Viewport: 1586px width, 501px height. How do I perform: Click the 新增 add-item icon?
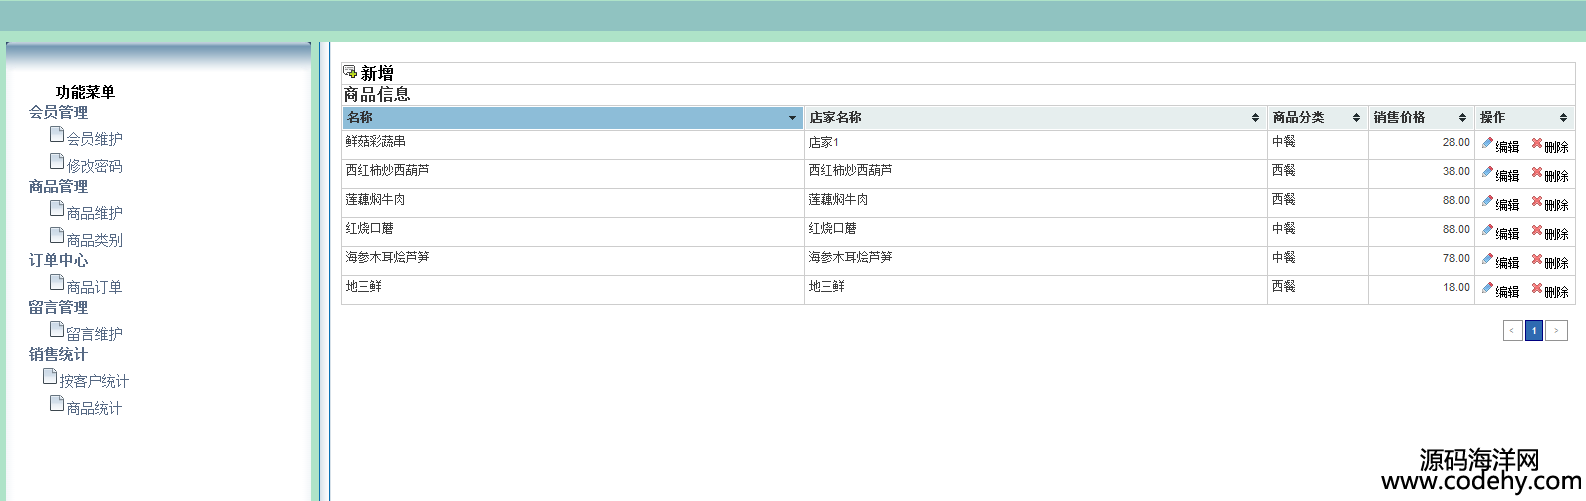(350, 72)
